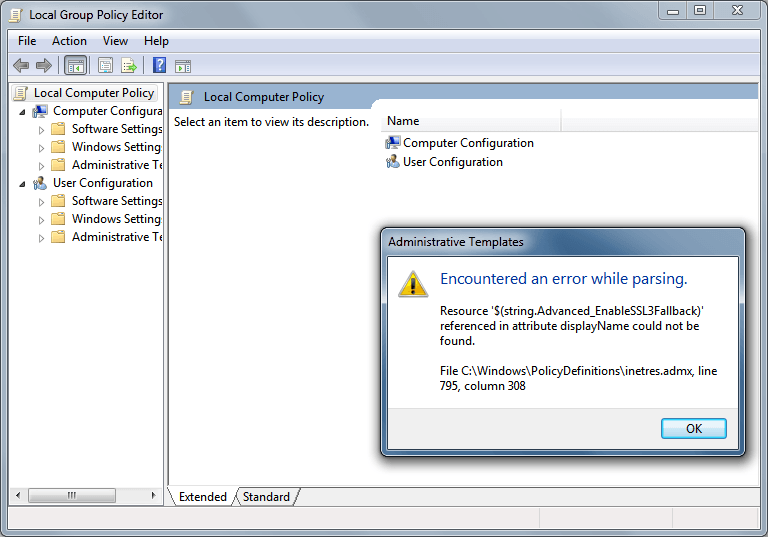Select Computer Configuration in the tree pane
The height and width of the screenshot is (537, 768).
coord(107,111)
